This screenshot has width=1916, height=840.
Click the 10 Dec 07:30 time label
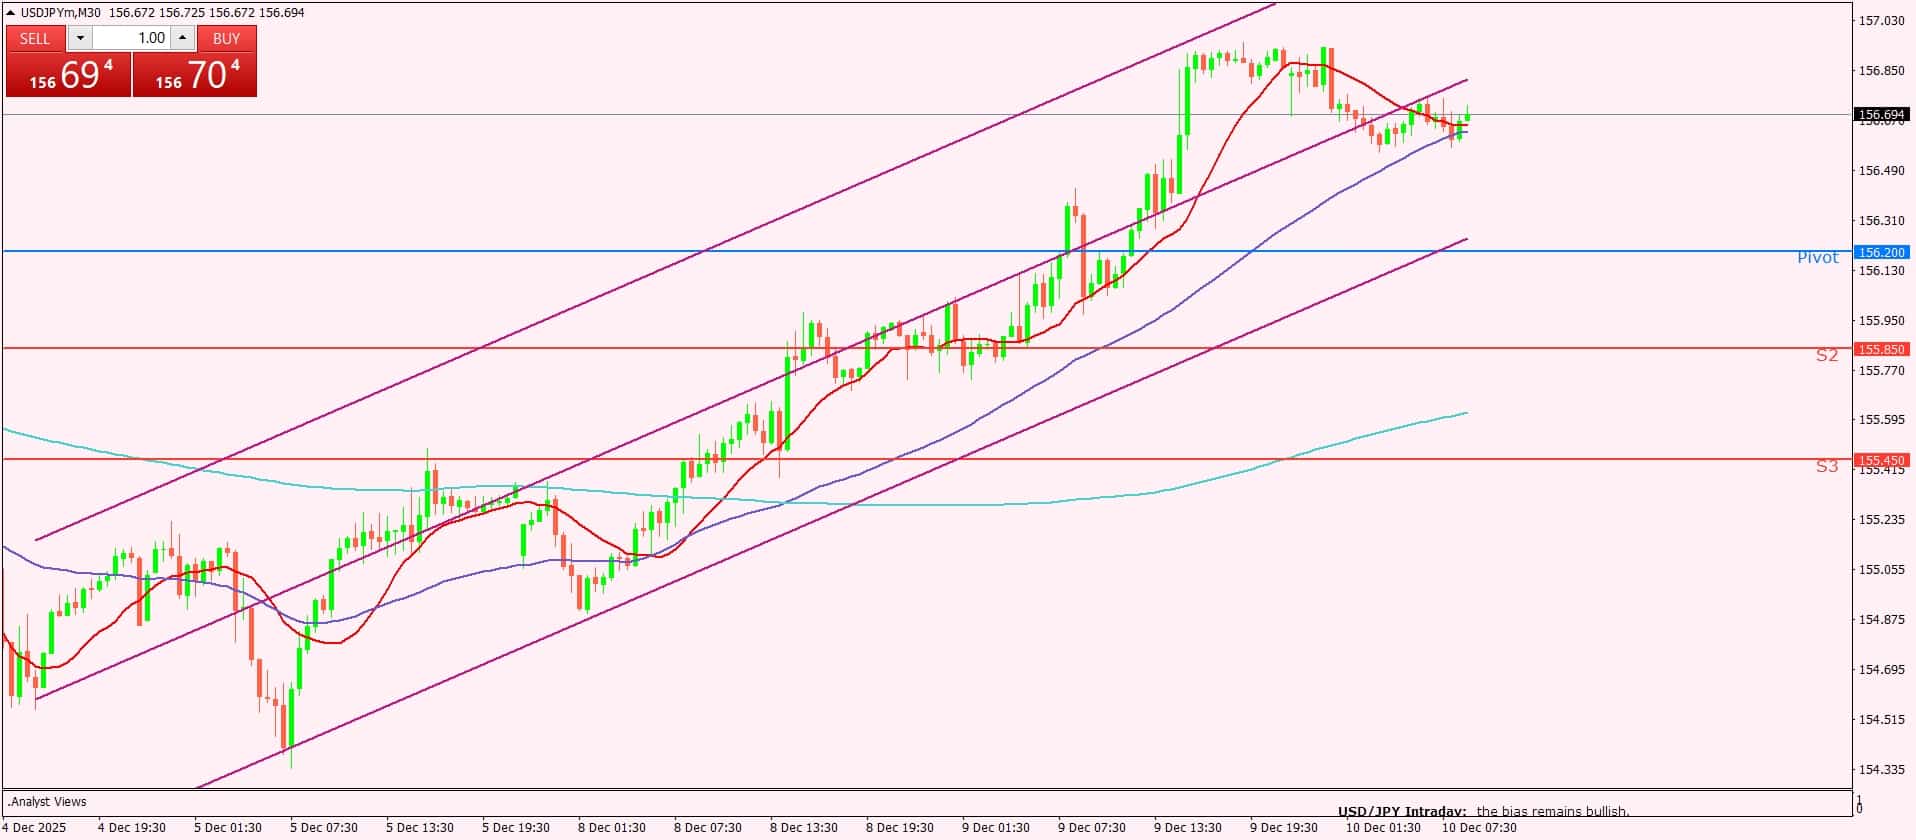coord(1479,828)
